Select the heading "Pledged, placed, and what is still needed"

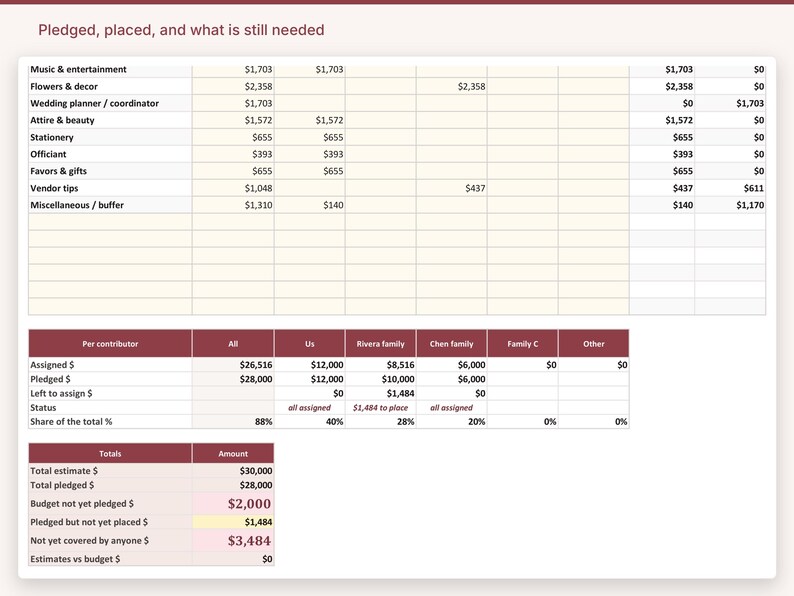pyautogui.click(x=181, y=30)
